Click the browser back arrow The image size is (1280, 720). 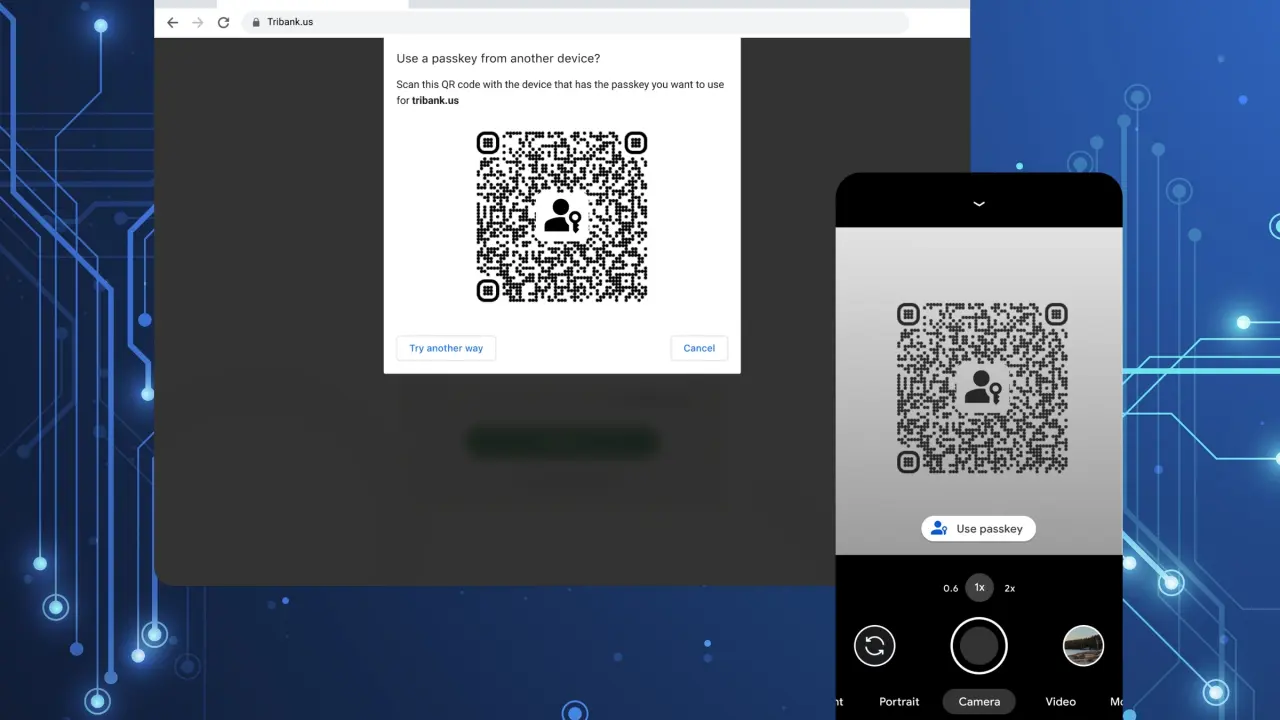pyautogui.click(x=173, y=22)
